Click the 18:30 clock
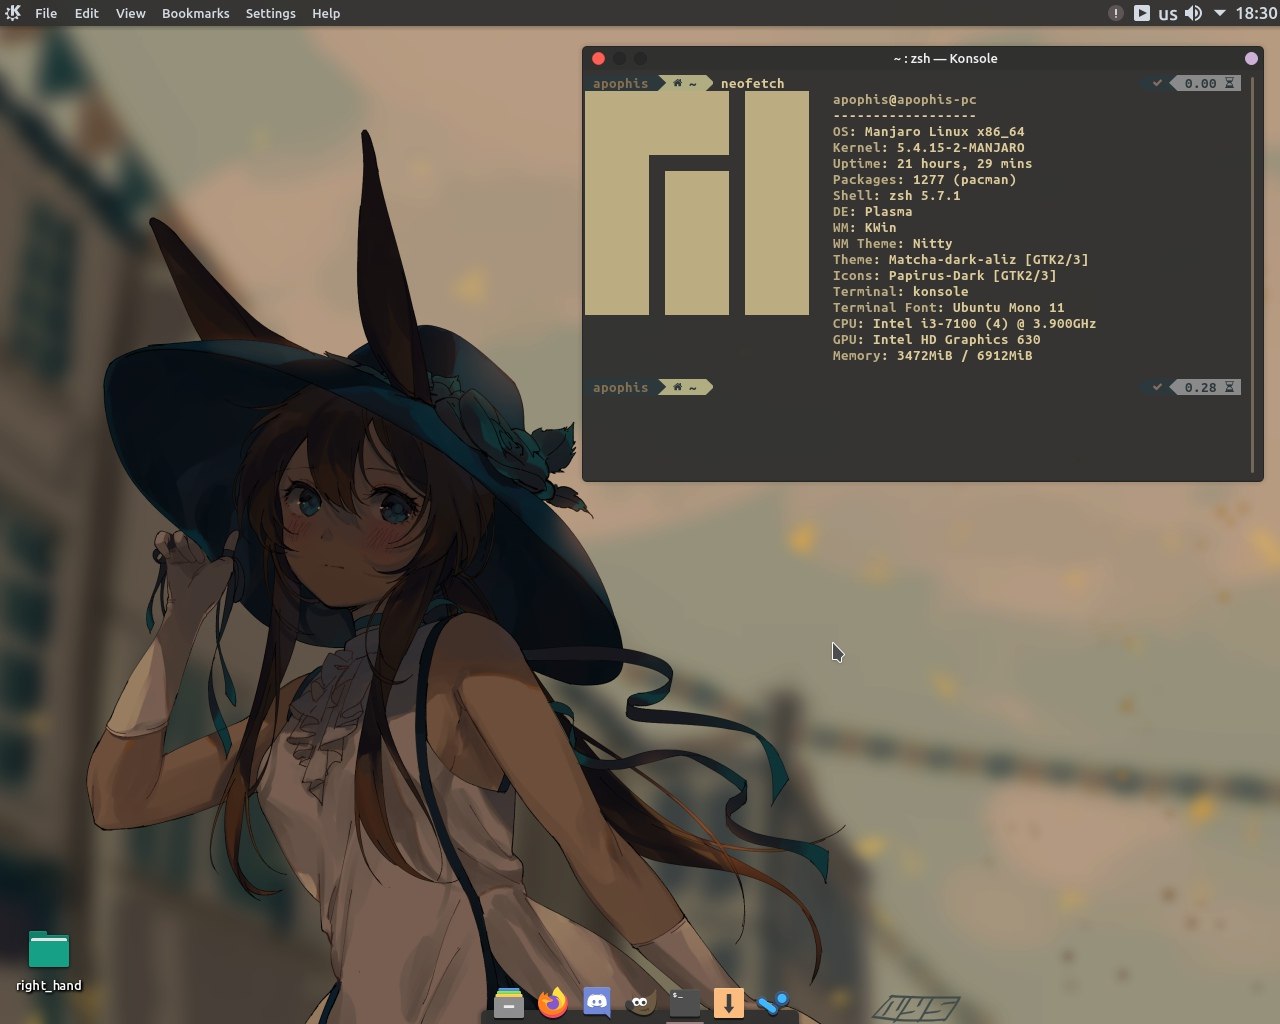The image size is (1280, 1024). click(1256, 13)
